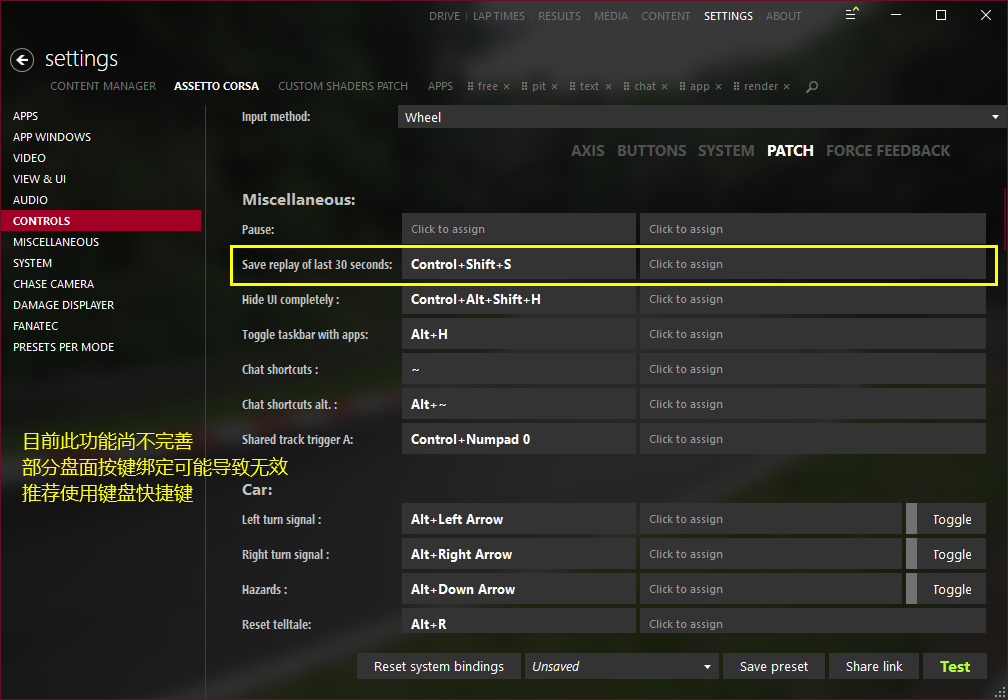This screenshot has width=1008, height=700.
Task: Open the 'pit' search tab
Action: (539, 86)
